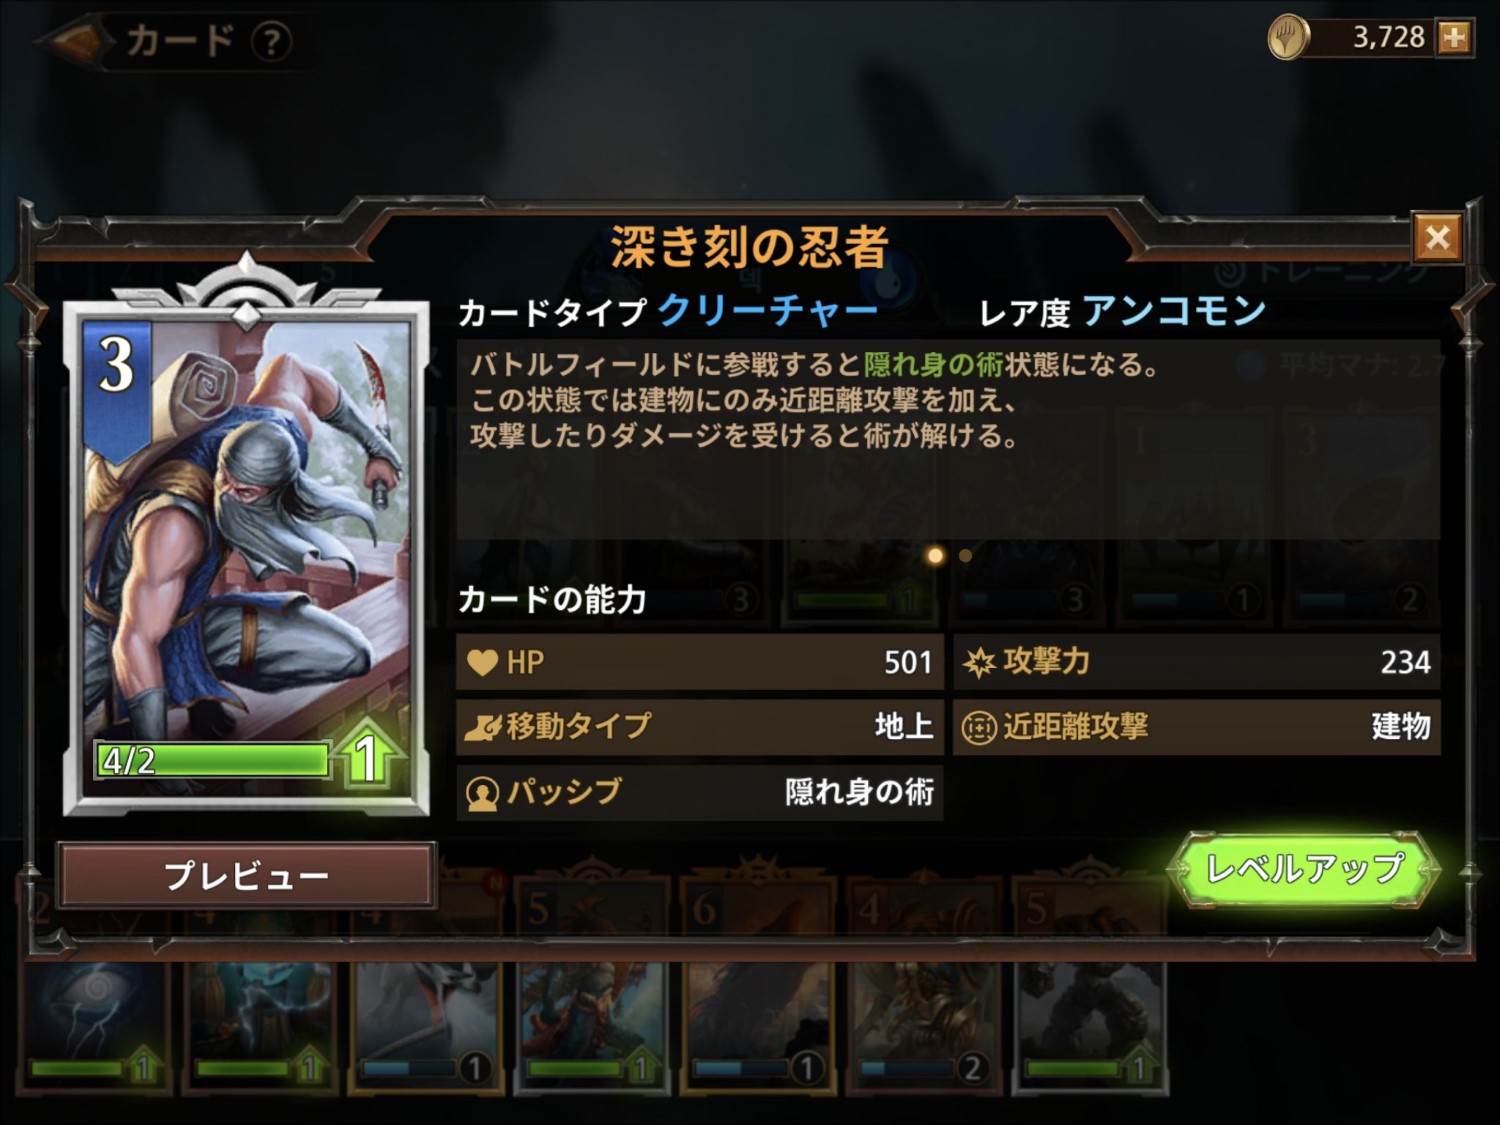1500x1125 pixels.
Task: Select the first description page dot
Action: point(935,555)
